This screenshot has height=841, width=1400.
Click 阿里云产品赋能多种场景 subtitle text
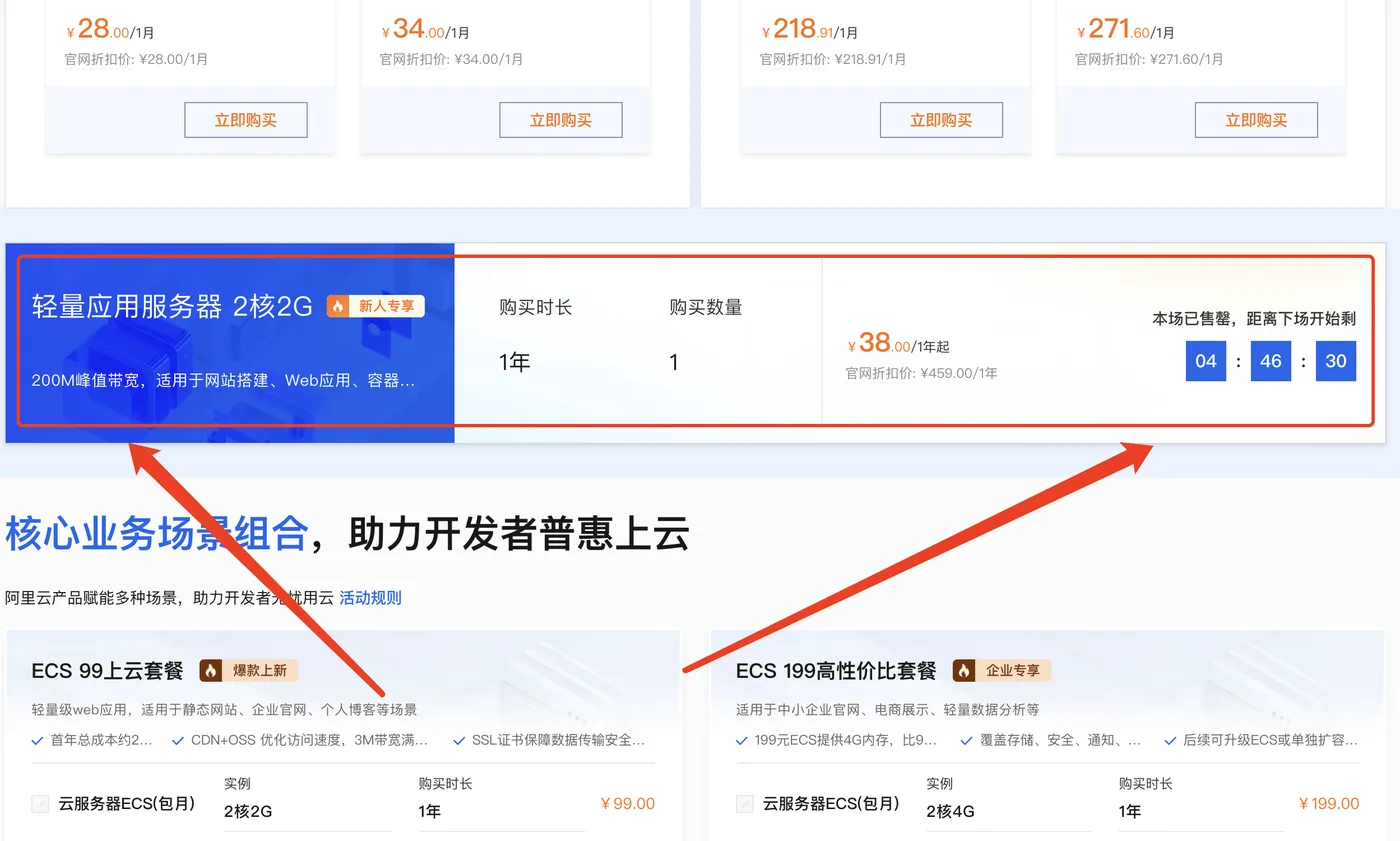point(168,598)
